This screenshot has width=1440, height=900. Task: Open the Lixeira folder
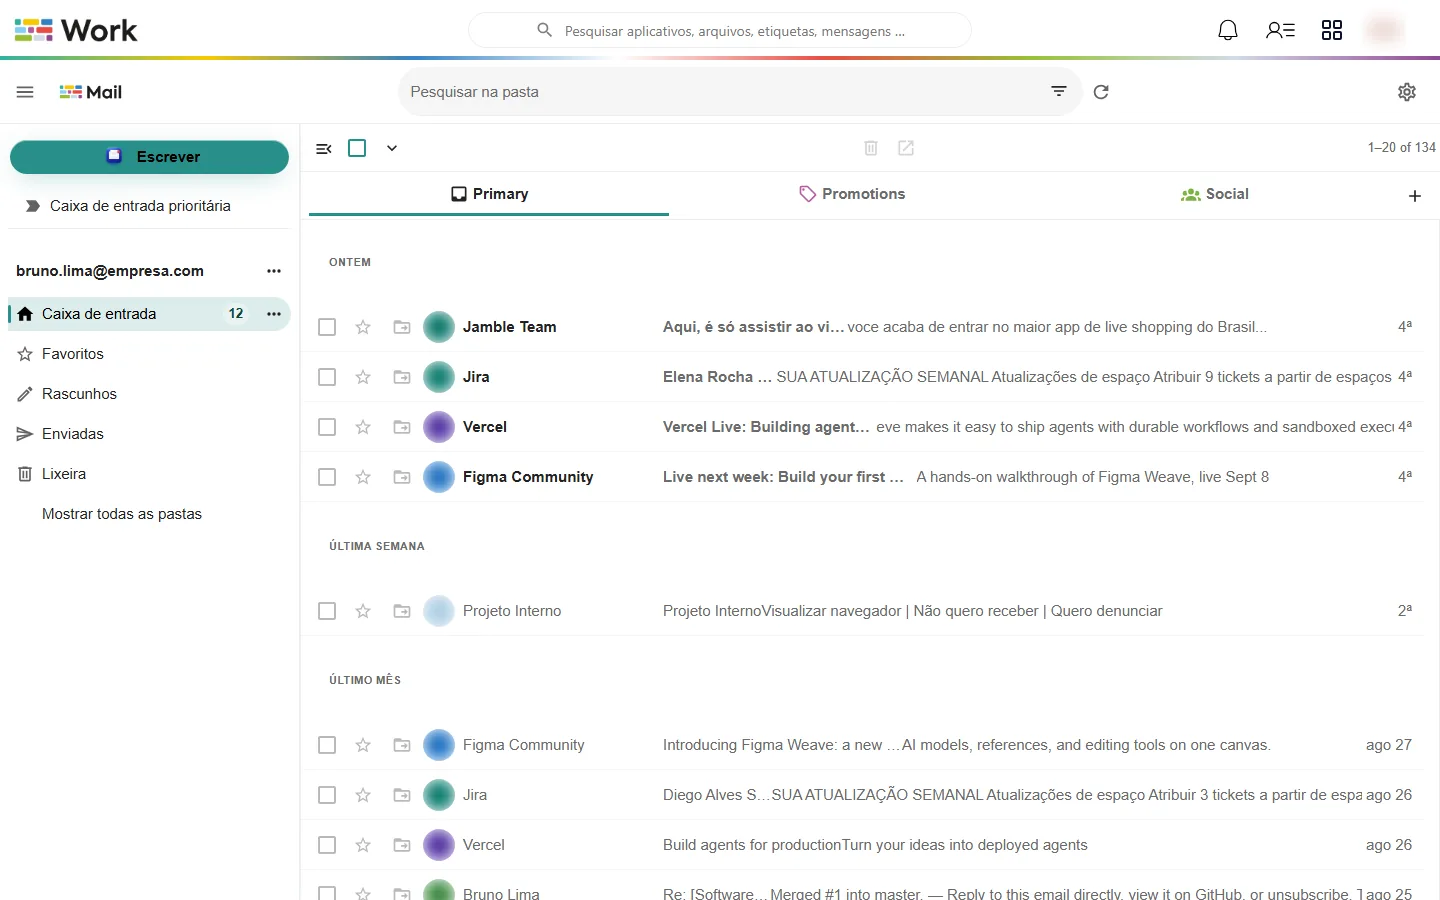click(149, 474)
